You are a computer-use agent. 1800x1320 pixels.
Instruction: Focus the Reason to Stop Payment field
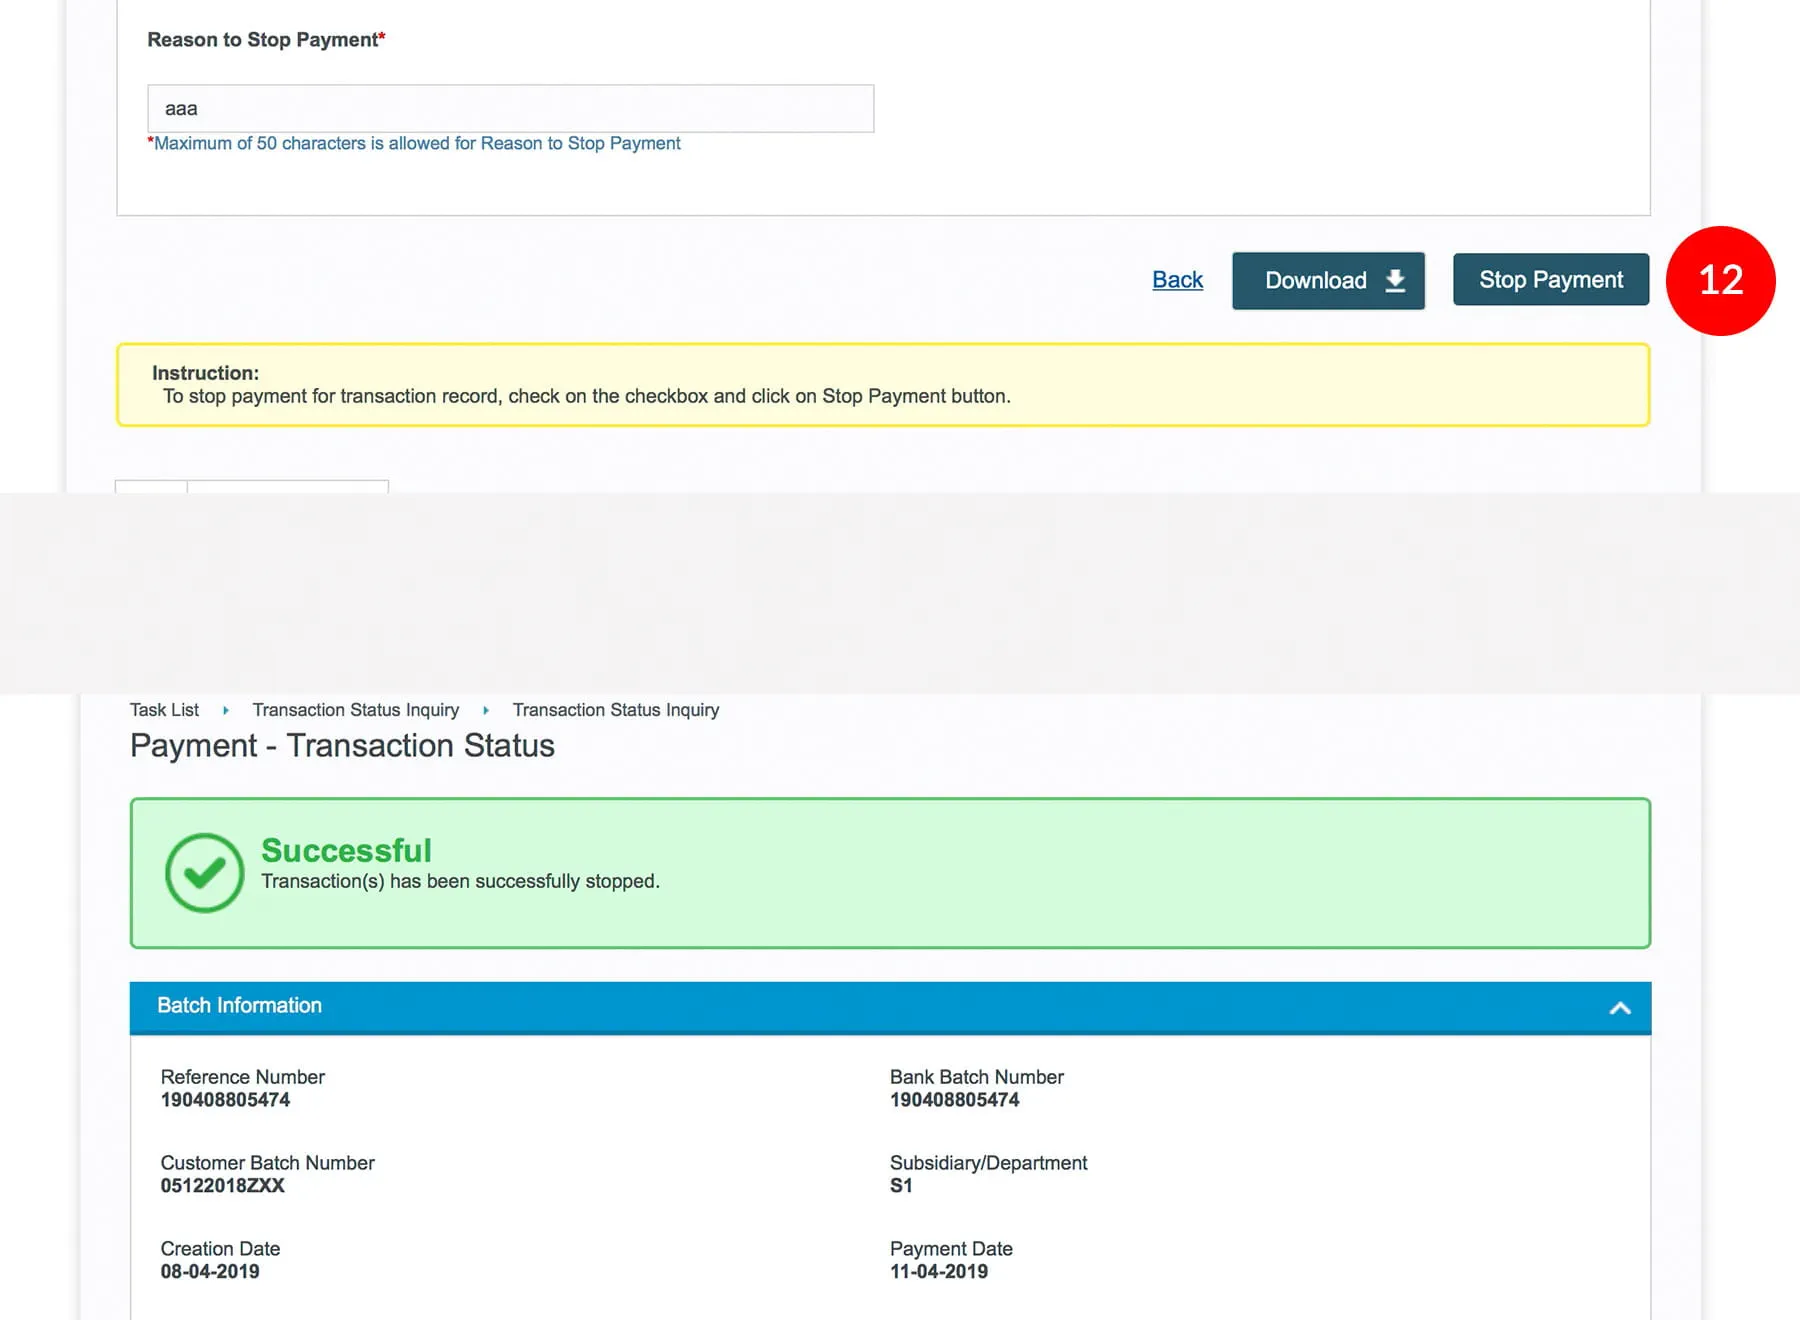[510, 109]
